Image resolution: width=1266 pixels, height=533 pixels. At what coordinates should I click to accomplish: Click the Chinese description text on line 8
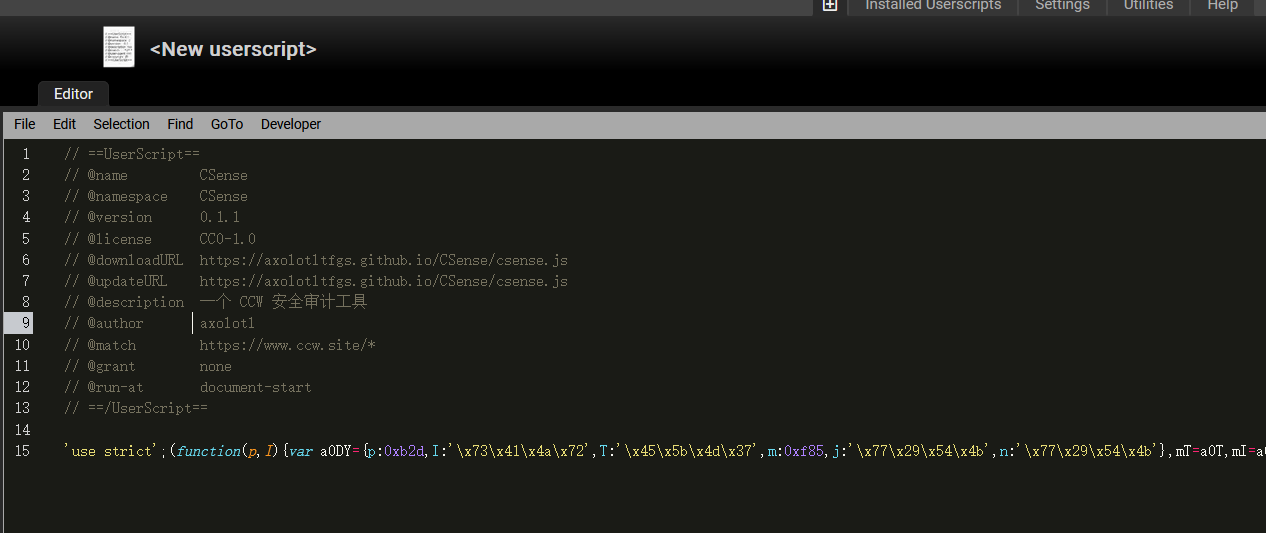click(283, 302)
